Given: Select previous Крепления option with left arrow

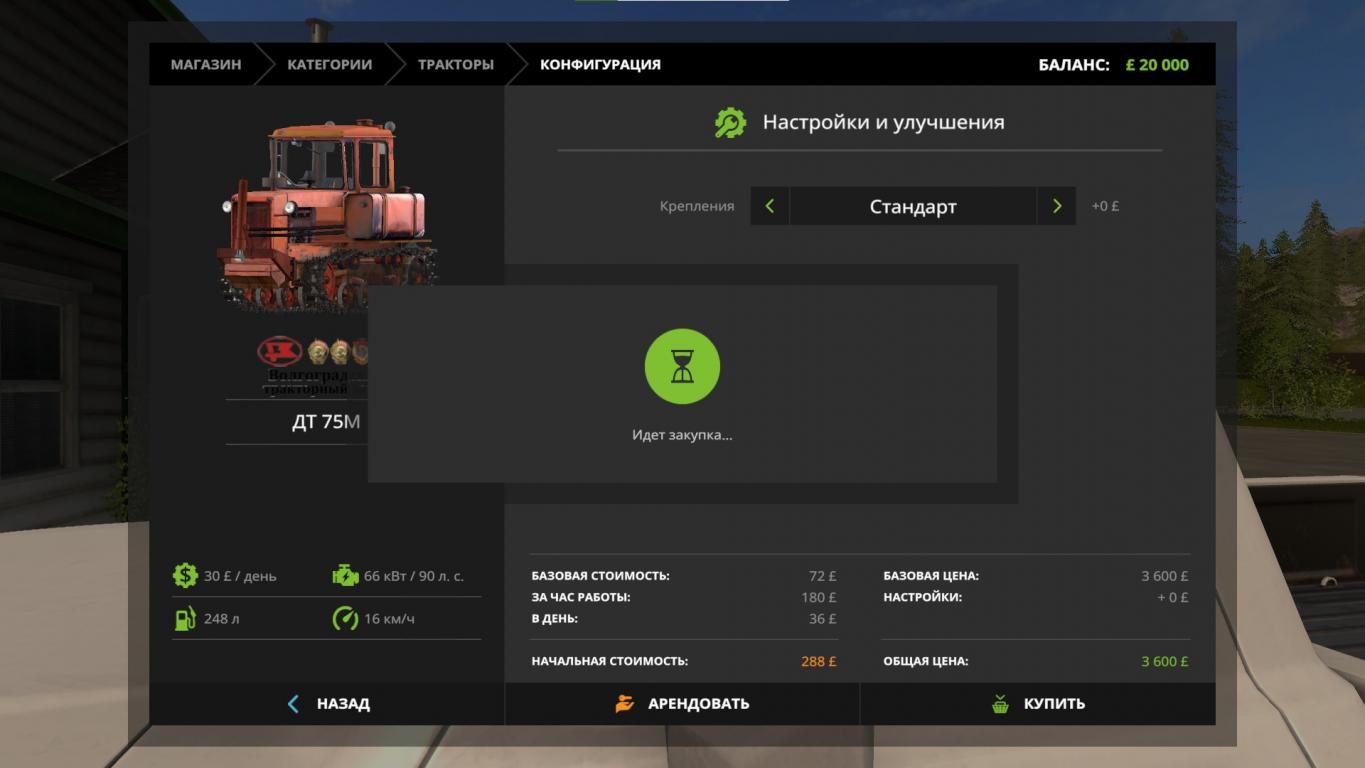Looking at the screenshot, I should point(770,206).
